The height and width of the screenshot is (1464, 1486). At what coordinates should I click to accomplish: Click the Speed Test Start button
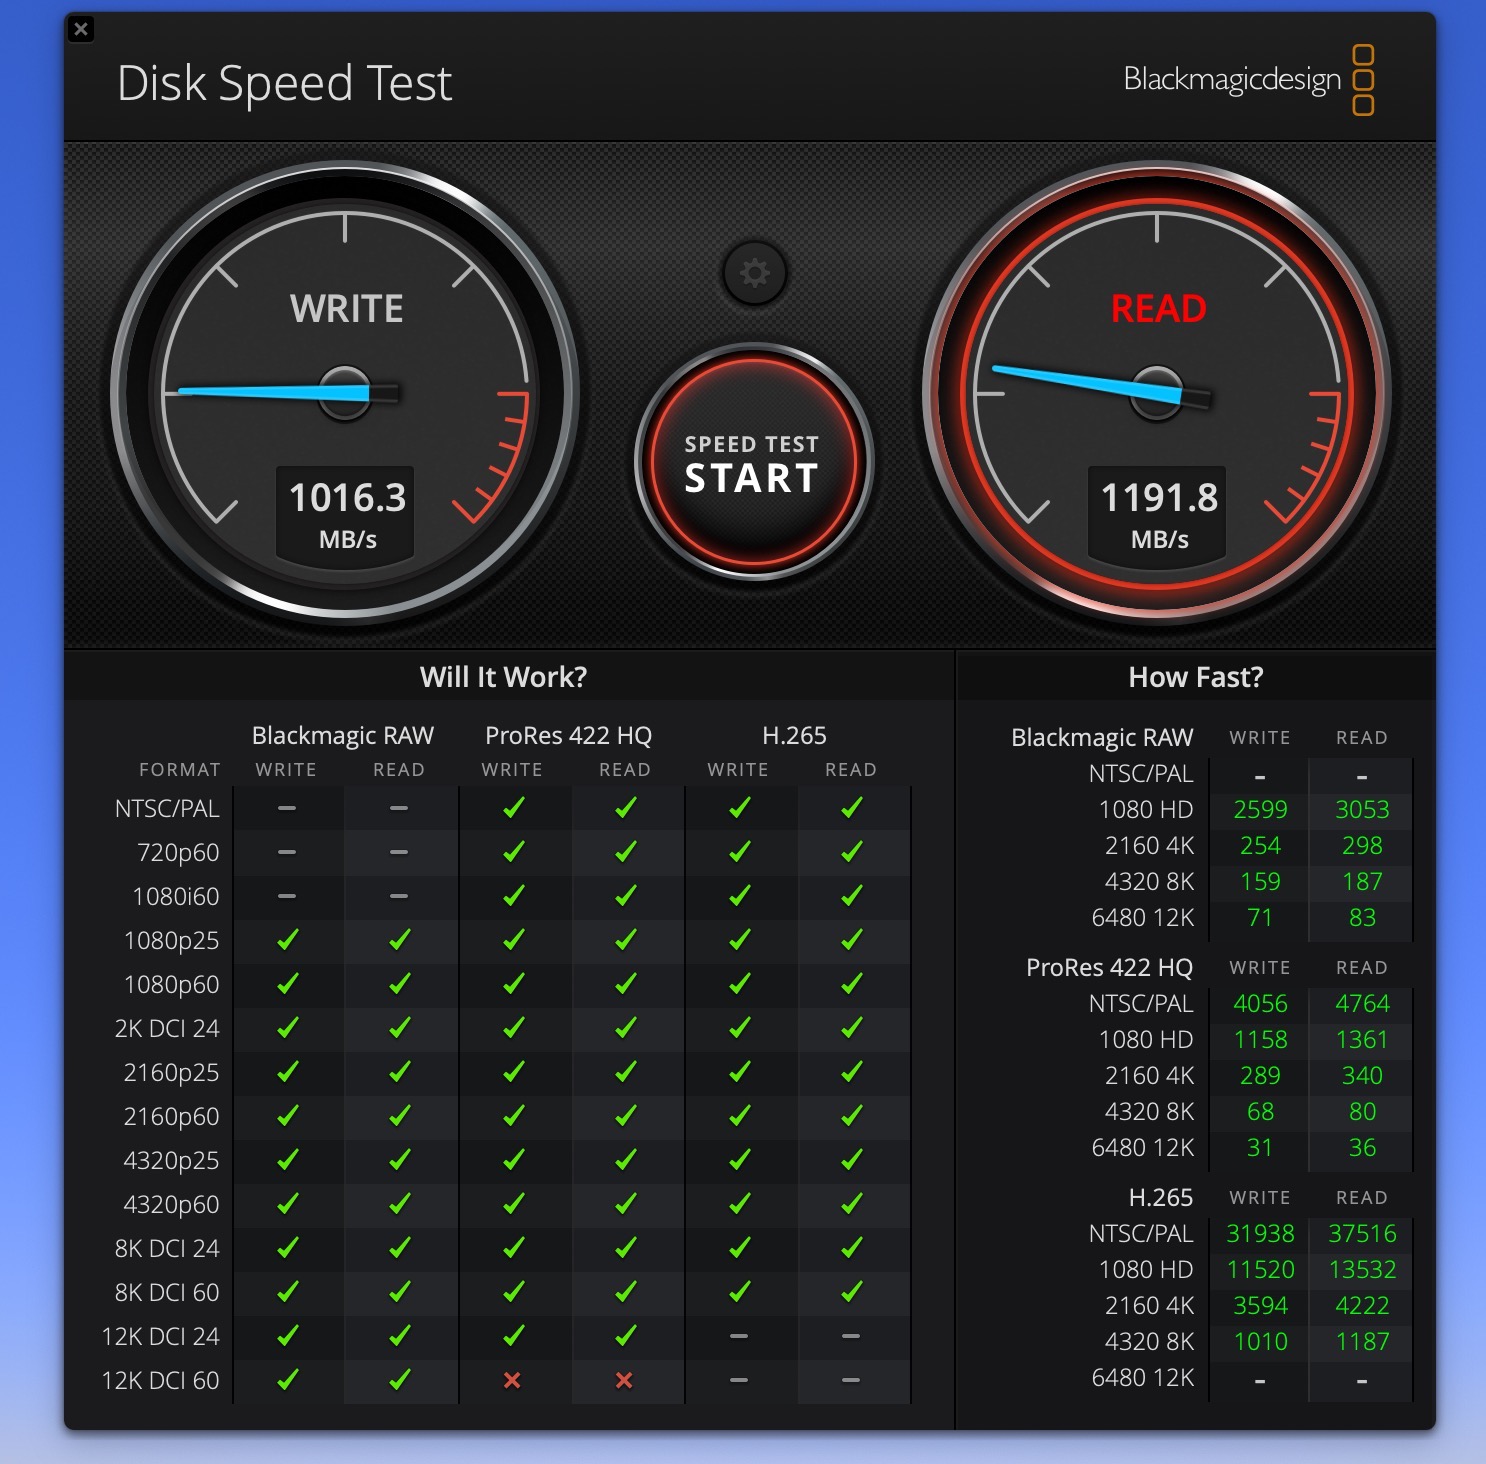[754, 463]
